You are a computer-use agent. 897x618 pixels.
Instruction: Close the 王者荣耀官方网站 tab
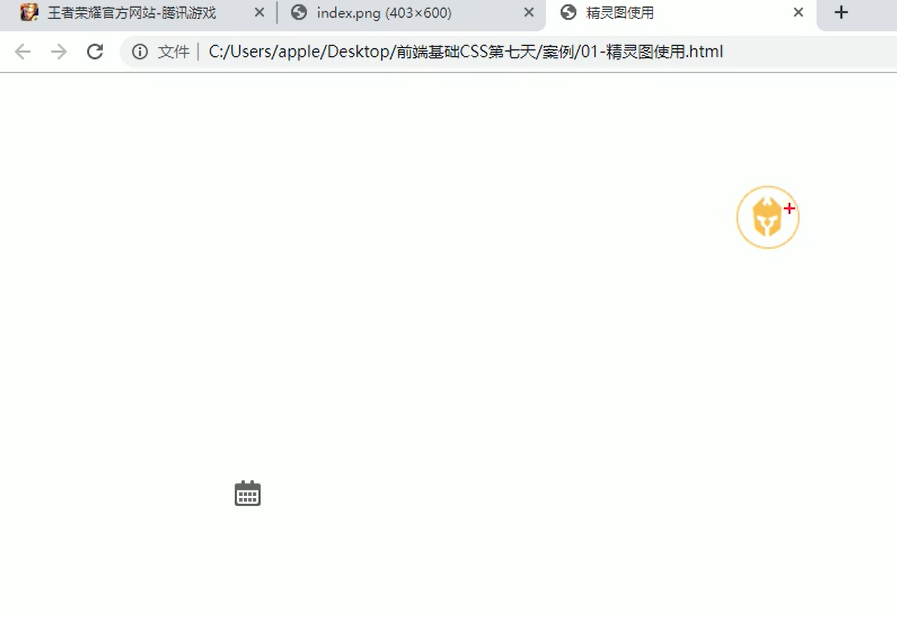tap(259, 12)
